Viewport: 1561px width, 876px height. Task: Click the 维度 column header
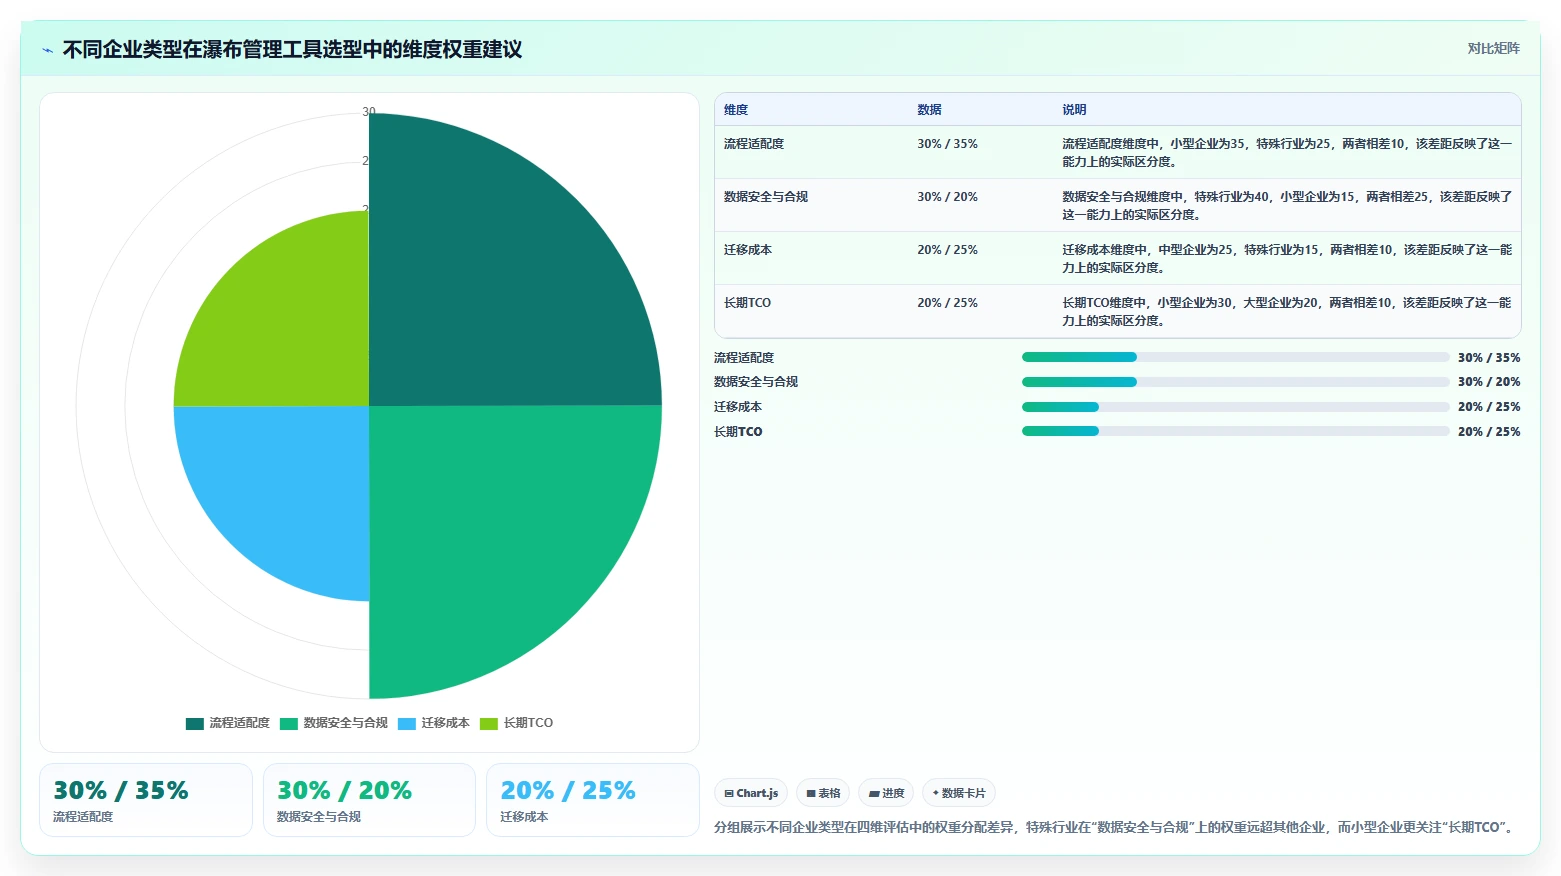pyautogui.click(x=736, y=110)
